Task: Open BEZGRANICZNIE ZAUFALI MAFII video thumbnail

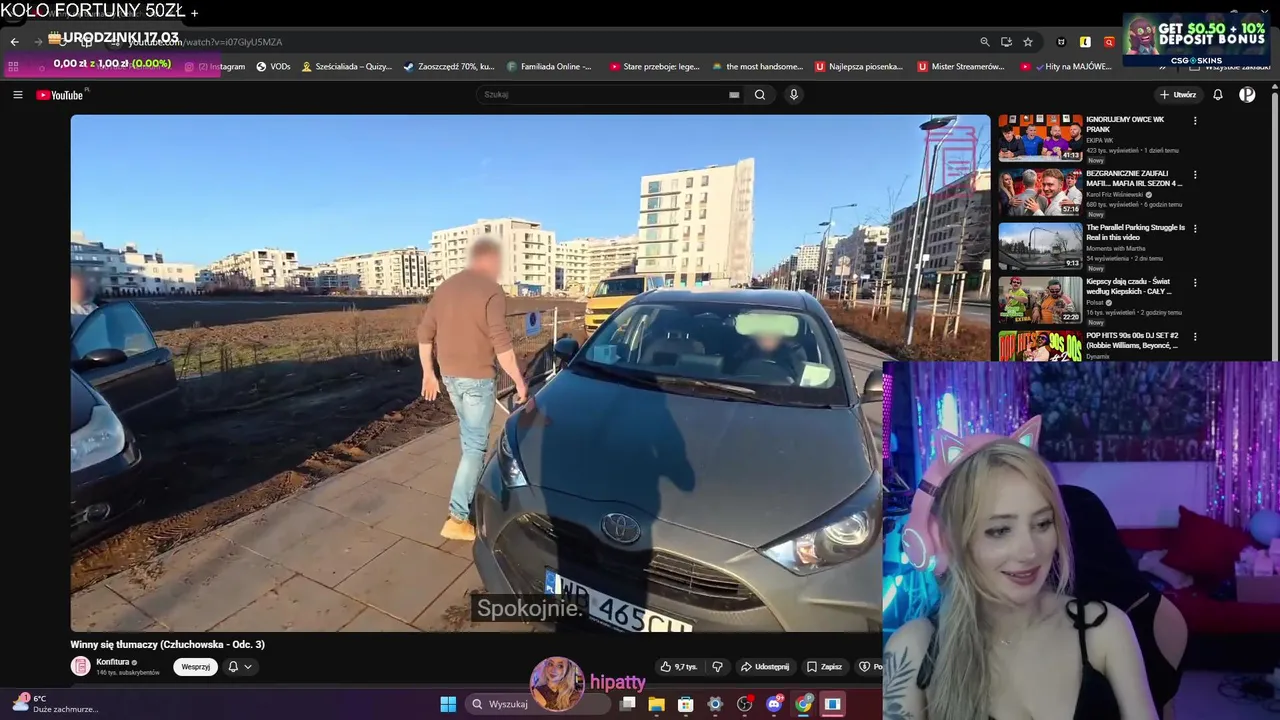Action: point(1040,192)
